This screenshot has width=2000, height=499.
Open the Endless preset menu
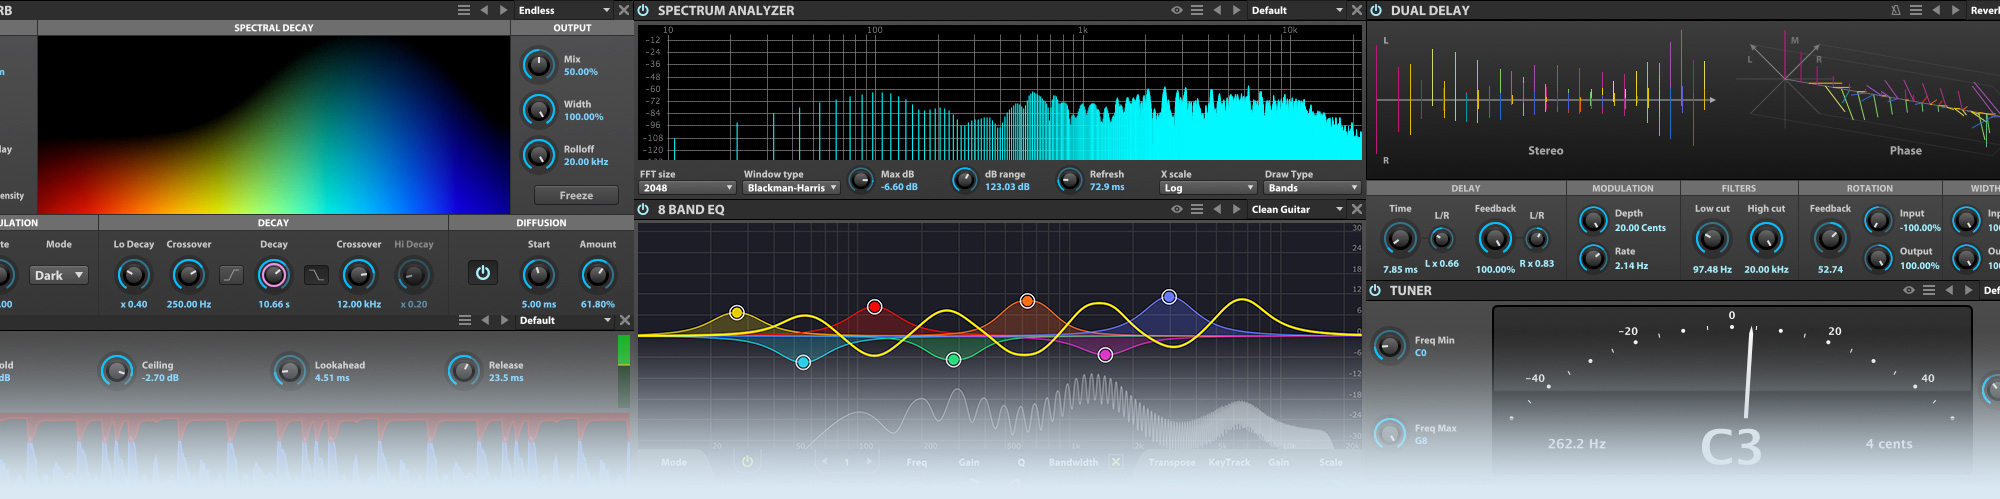click(x=564, y=10)
